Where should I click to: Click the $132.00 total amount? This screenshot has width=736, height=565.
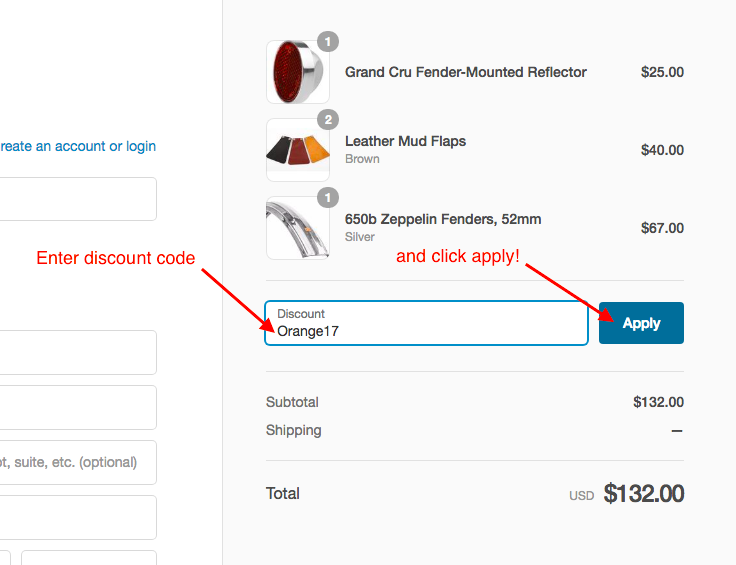[643, 494]
